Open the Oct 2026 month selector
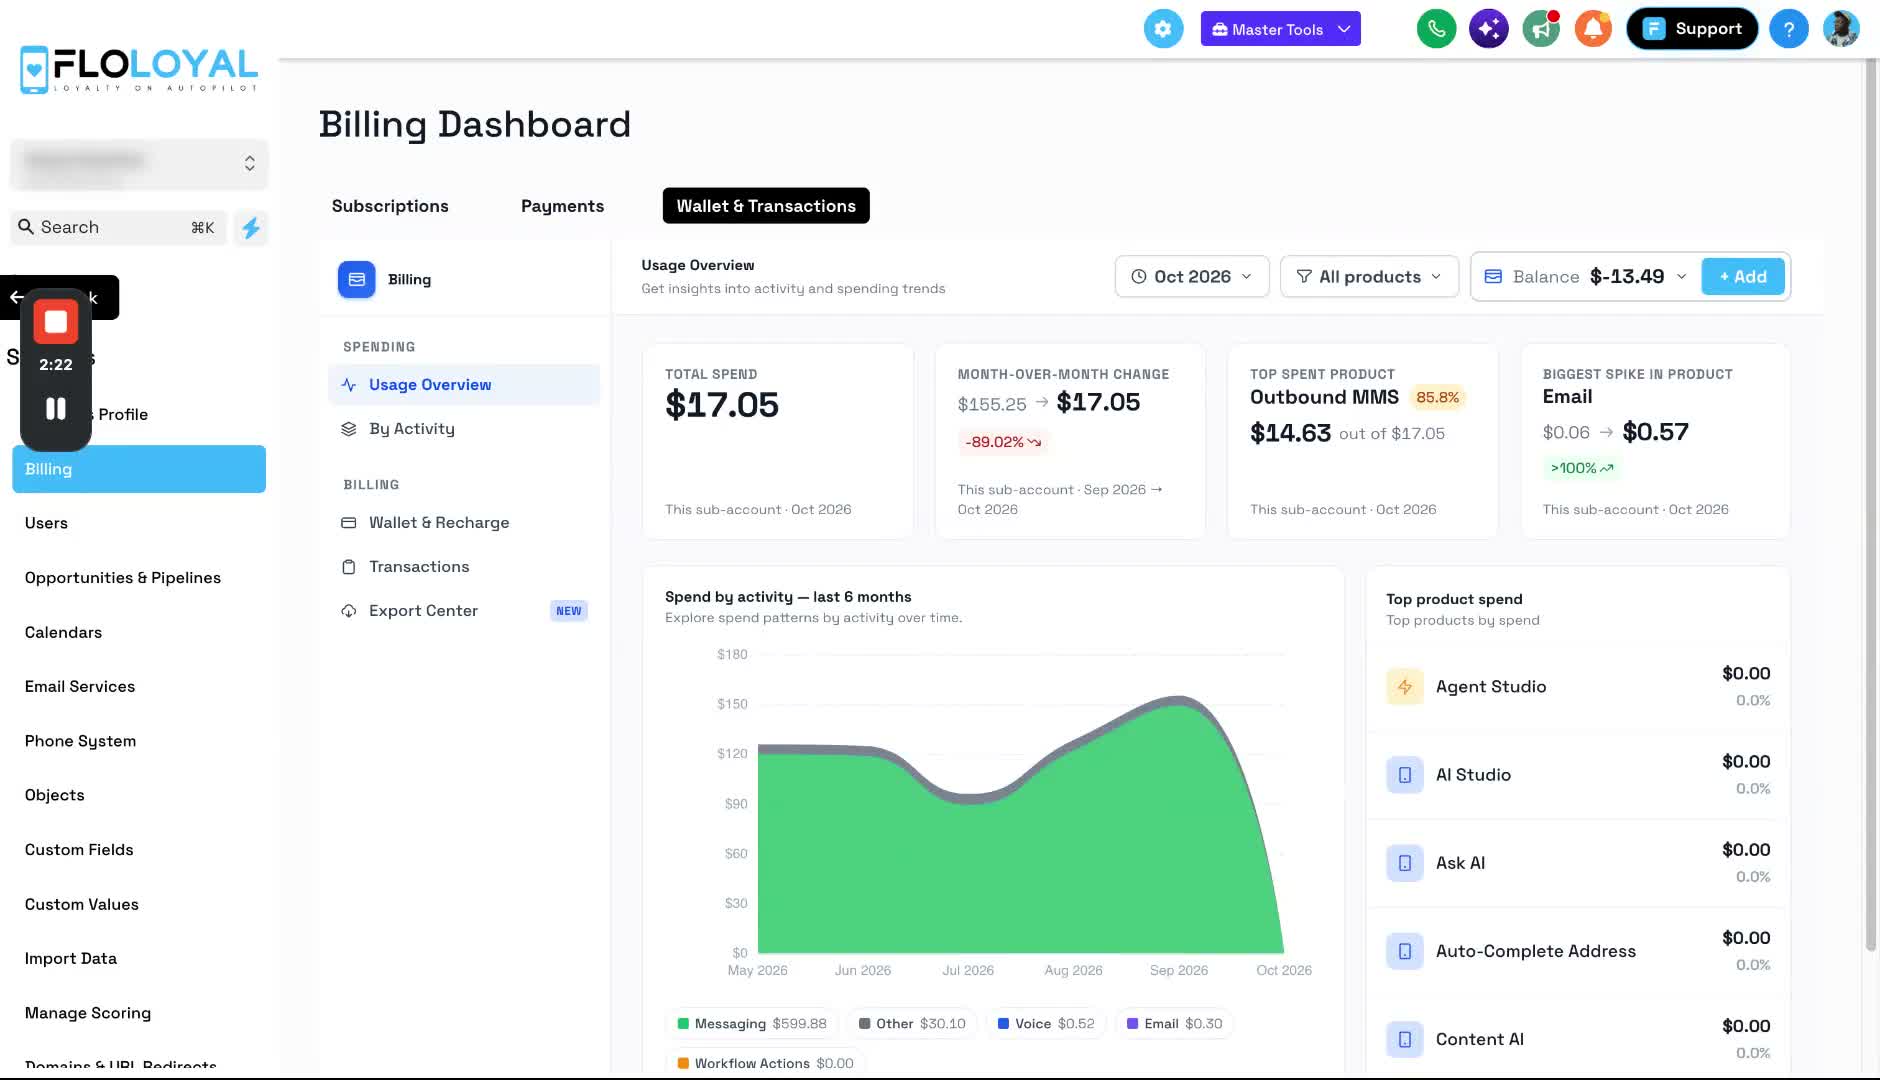The width and height of the screenshot is (1880, 1080). tap(1192, 277)
